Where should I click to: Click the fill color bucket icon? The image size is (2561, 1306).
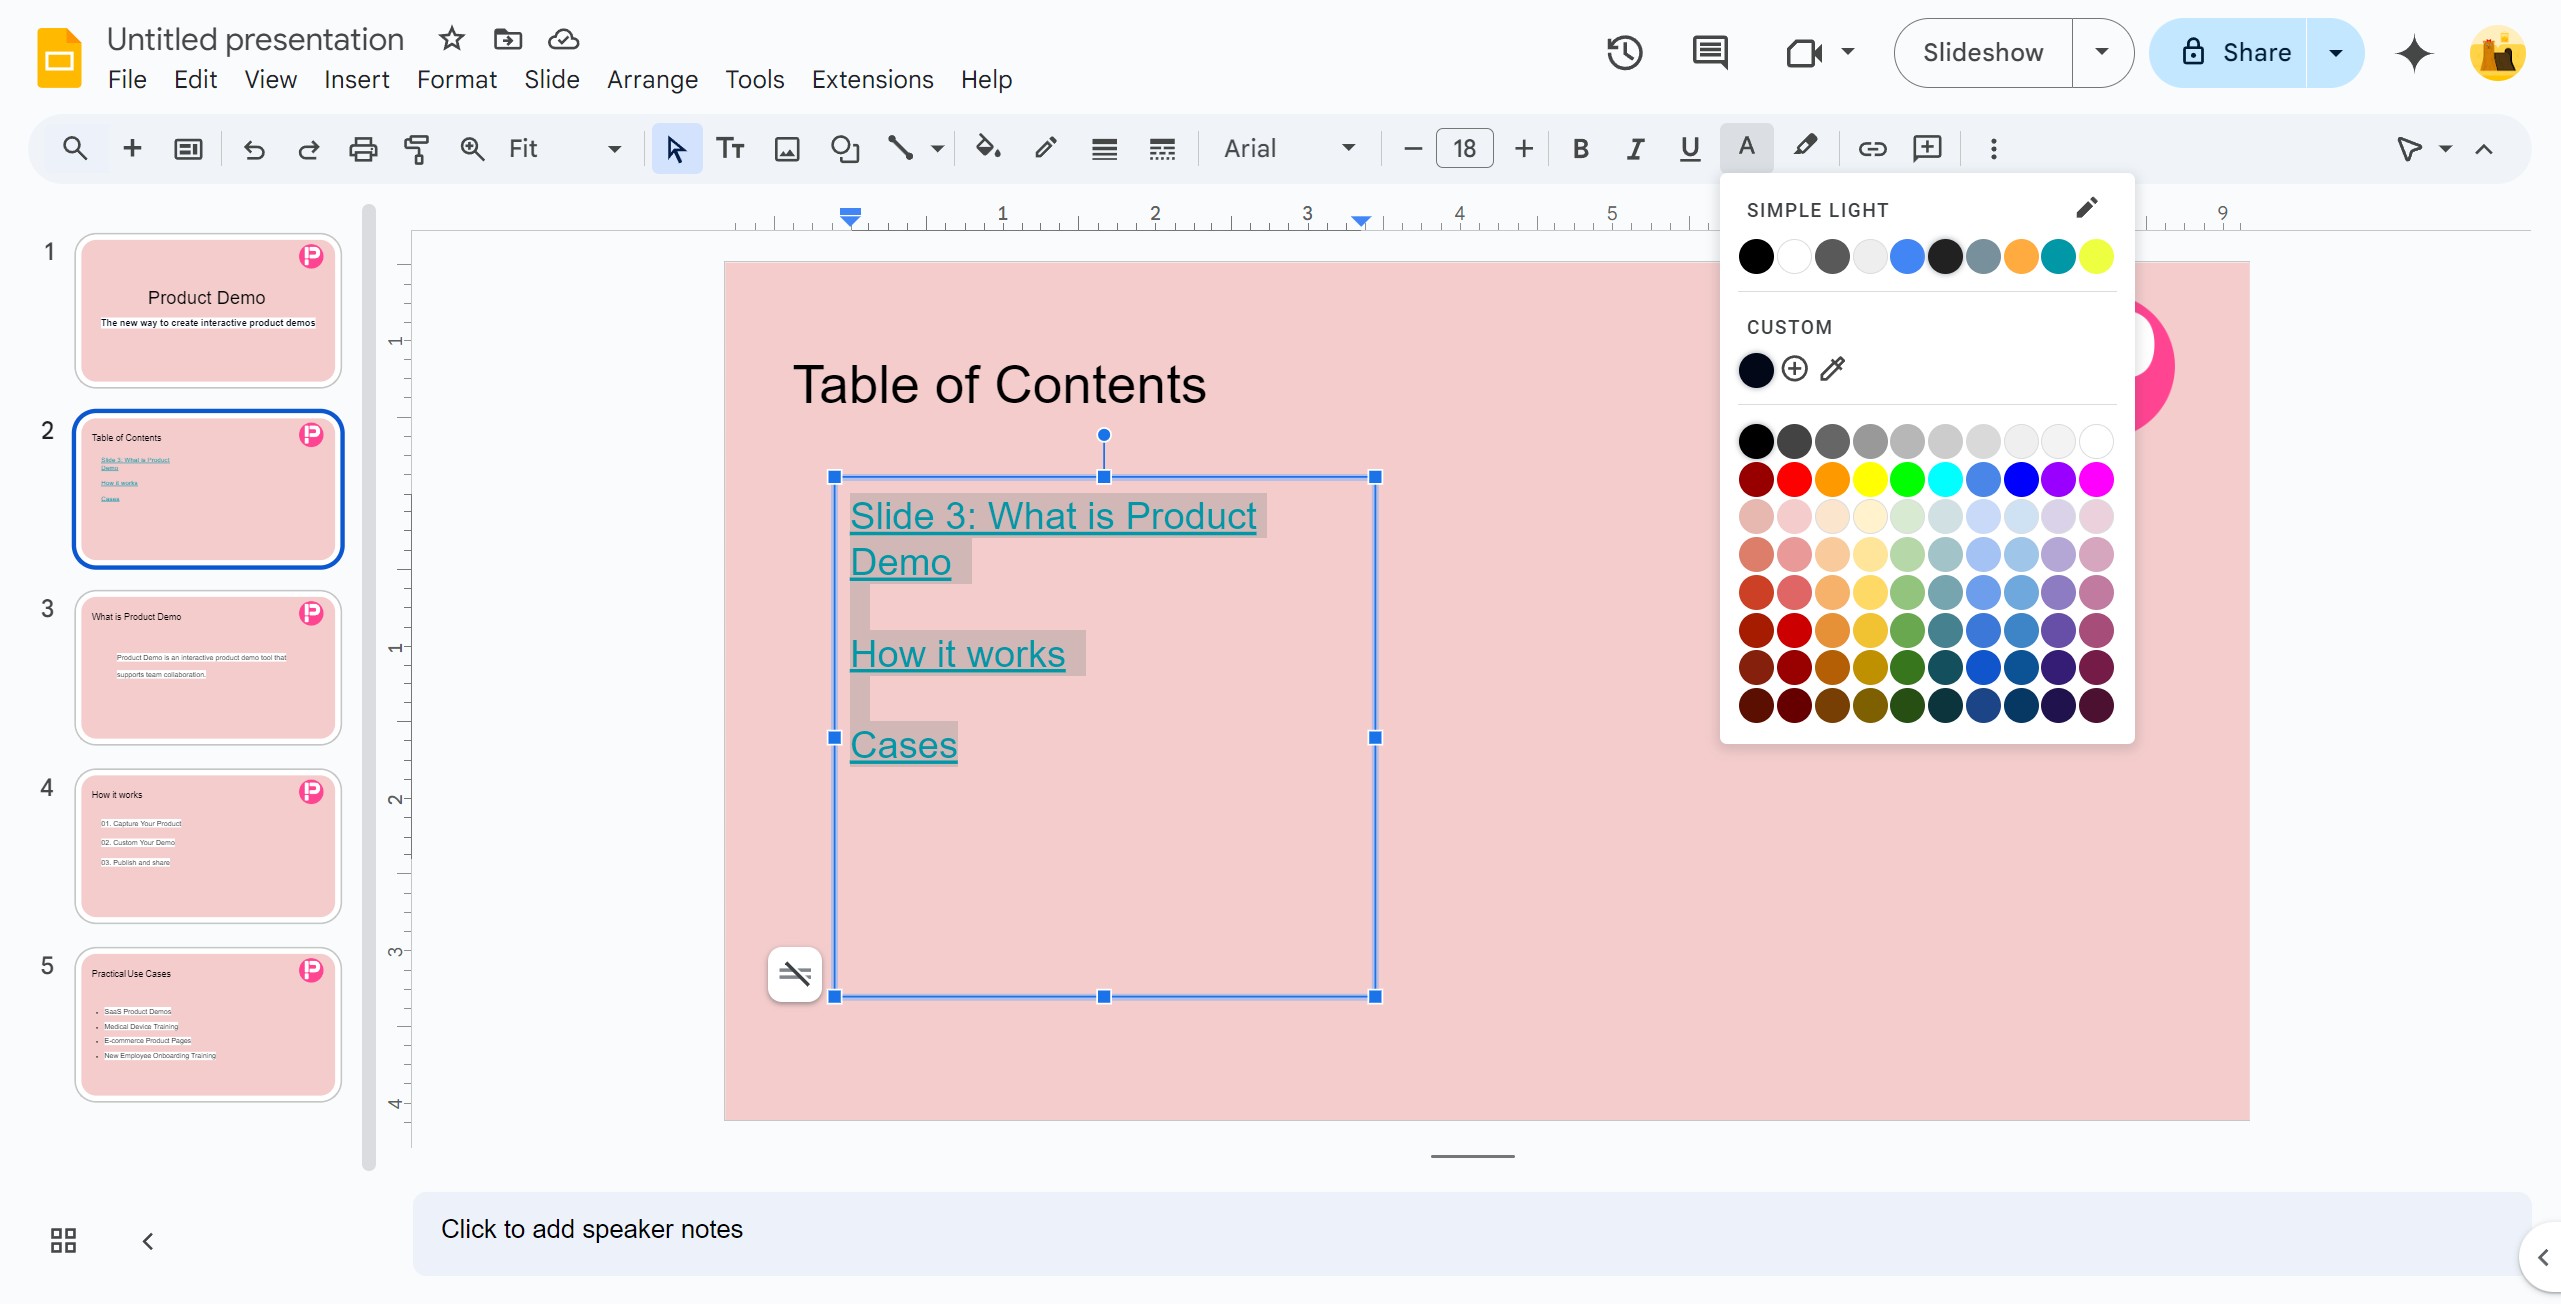pyautogui.click(x=988, y=149)
